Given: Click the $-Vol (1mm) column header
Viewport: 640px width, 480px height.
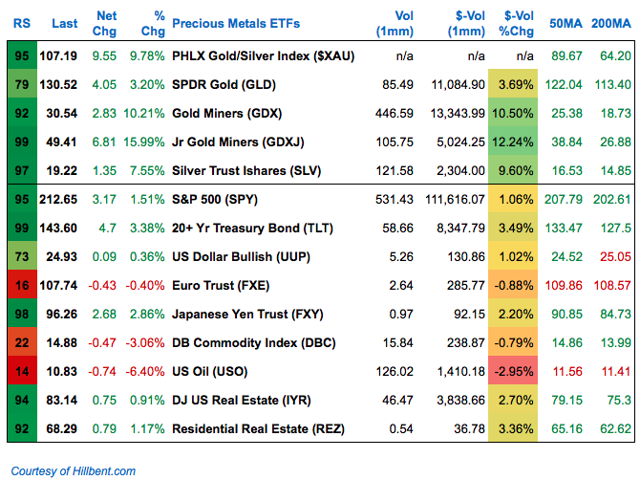Looking at the screenshot, I should coord(467,23).
